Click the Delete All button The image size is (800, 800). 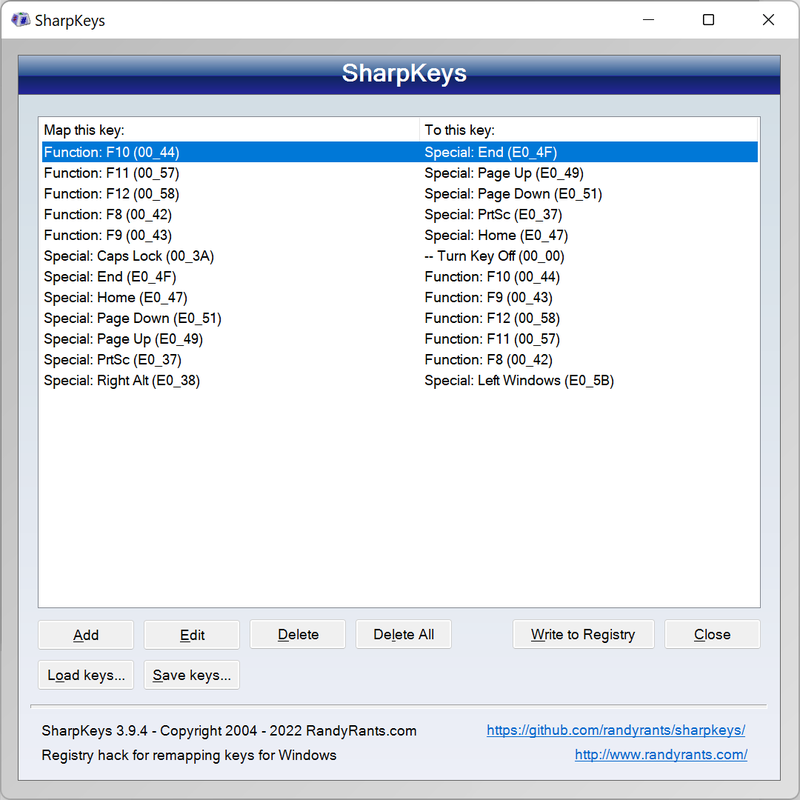pos(404,635)
